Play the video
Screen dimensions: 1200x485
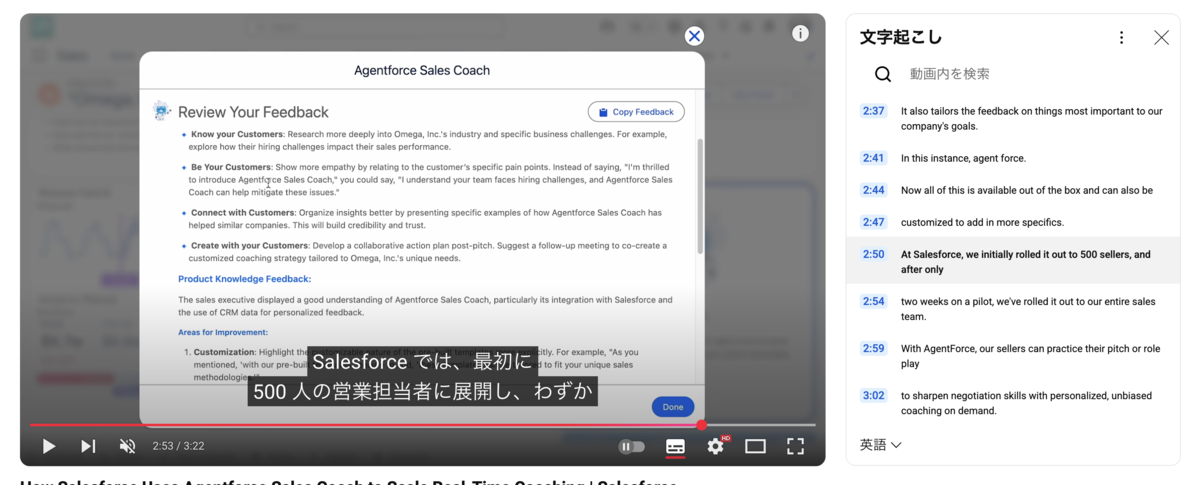[48, 446]
